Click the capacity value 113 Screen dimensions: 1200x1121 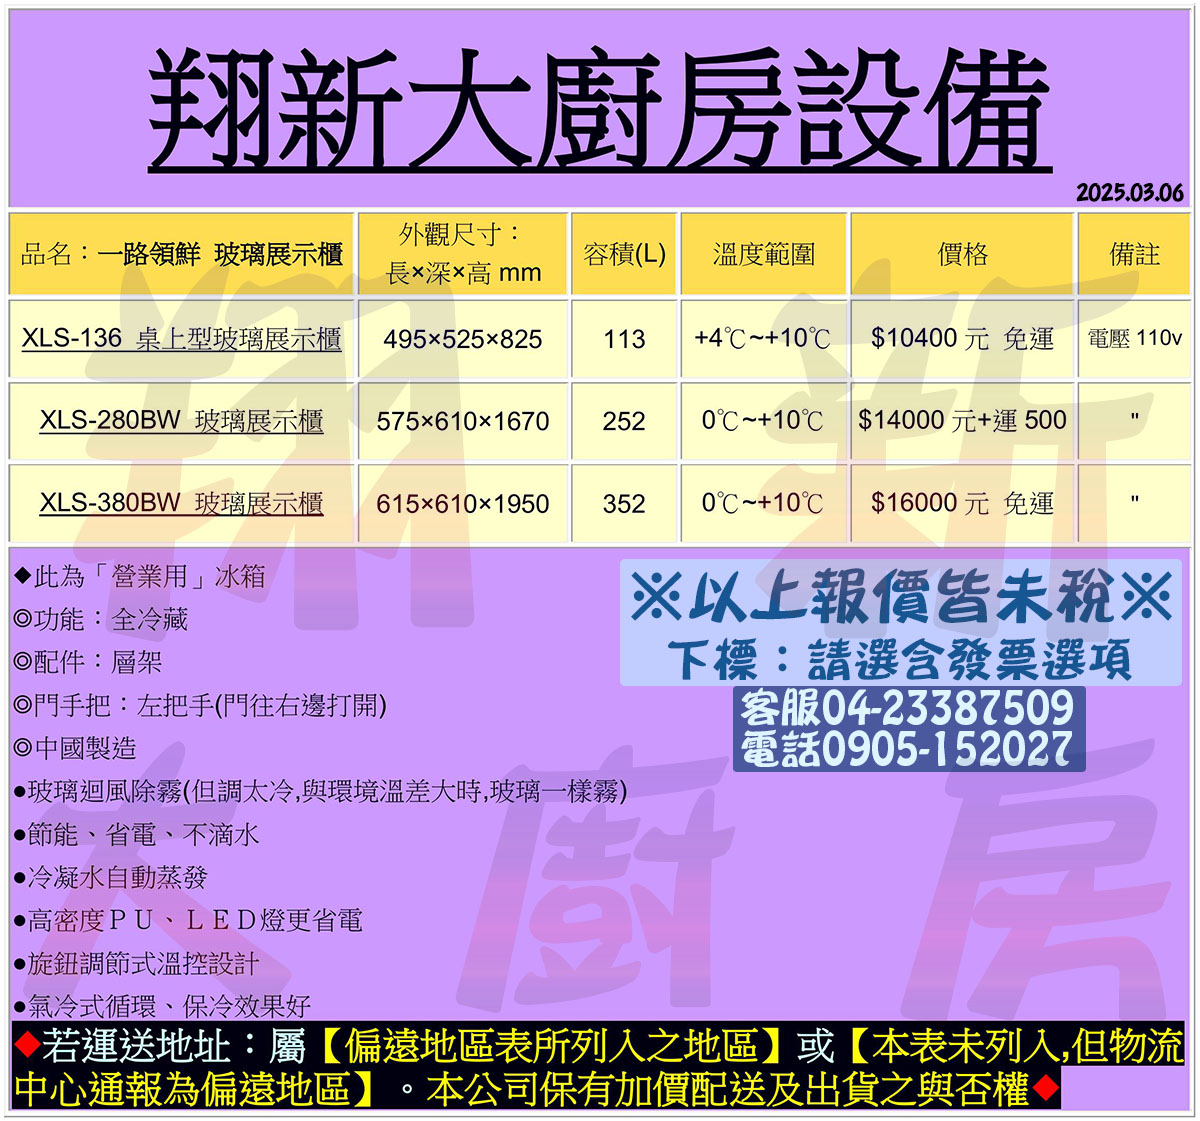(624, 339)
